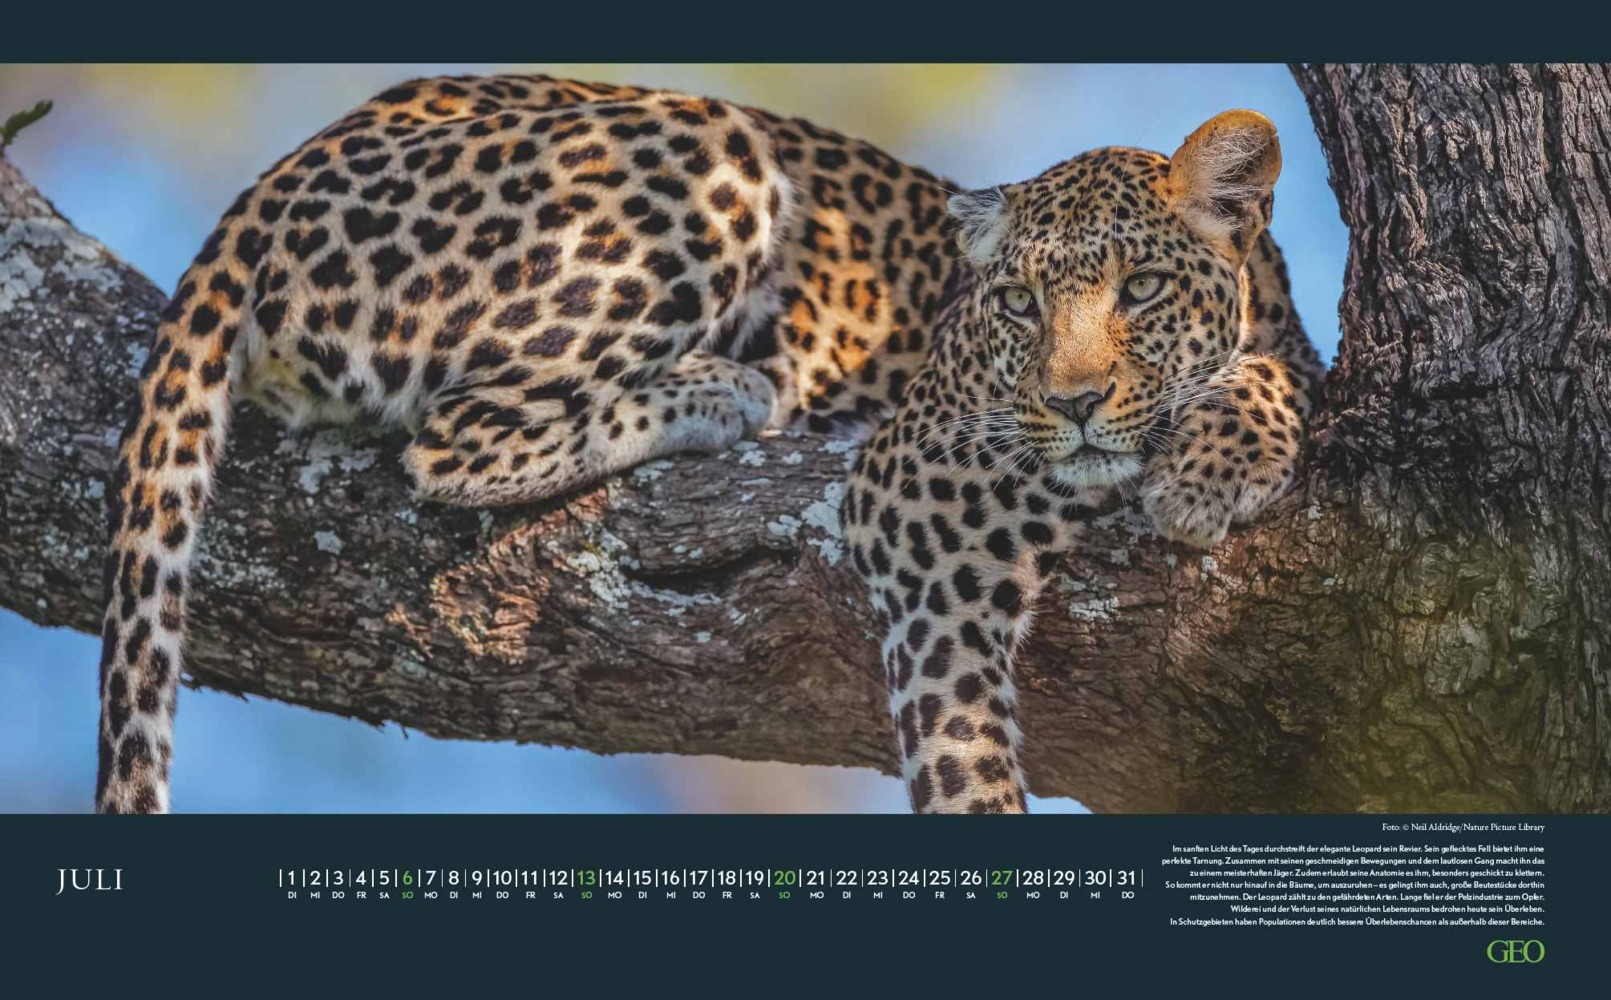The height and width of the screenshot is (1000, 1611).
Task: Click the JULI month heading
Action: coord(89,880)
